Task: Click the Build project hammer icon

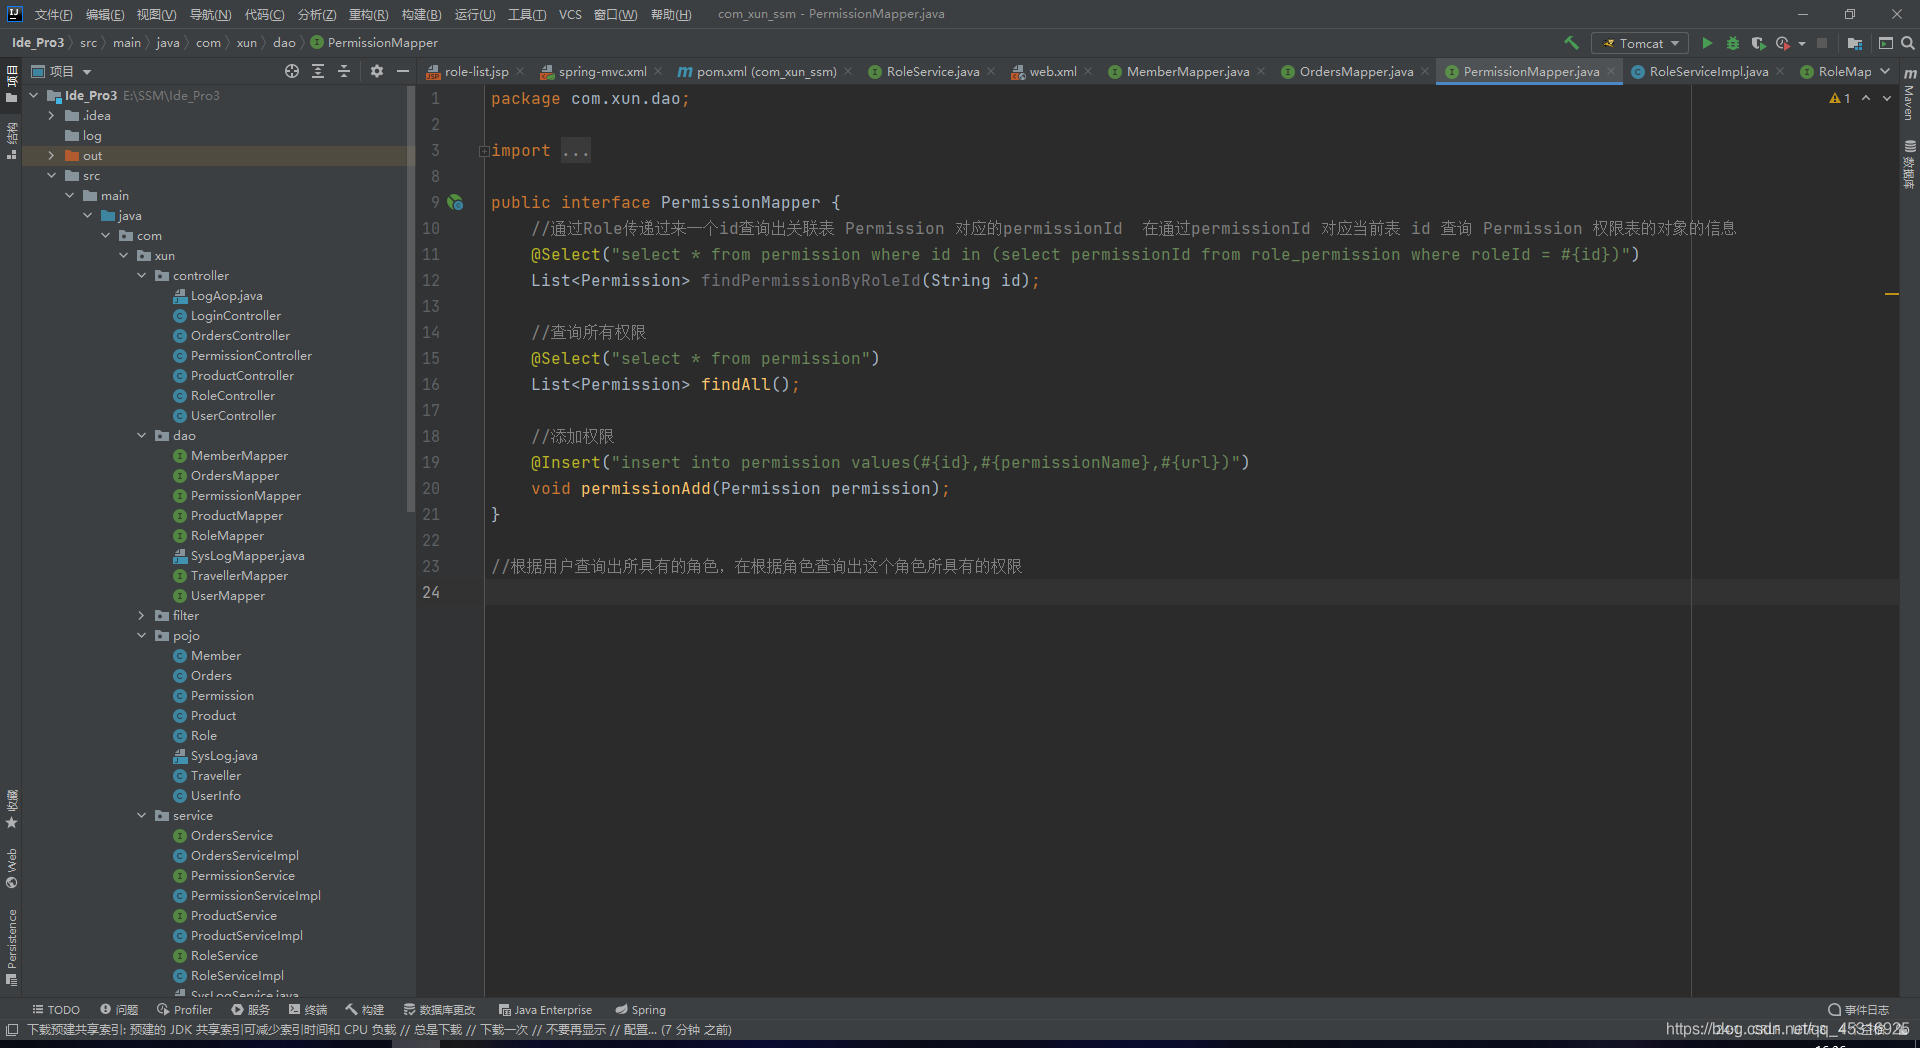Action: pyautogui.click(x=1571, y=43)
